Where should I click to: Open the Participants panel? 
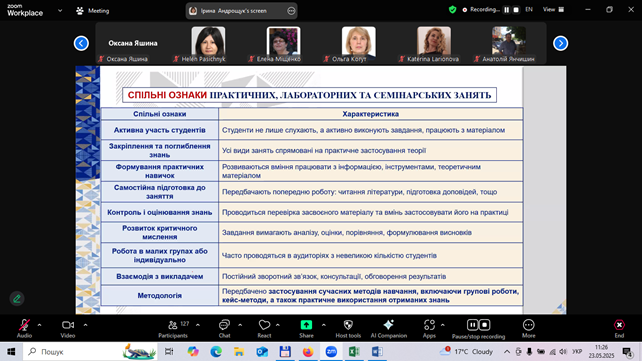173,329
